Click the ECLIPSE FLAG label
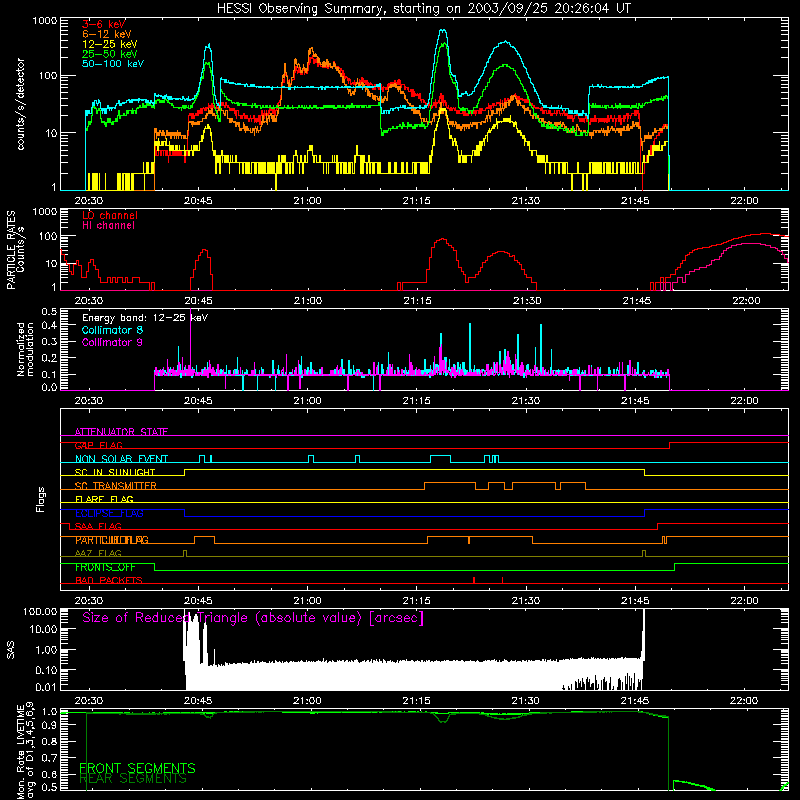 tap(109, 513)
